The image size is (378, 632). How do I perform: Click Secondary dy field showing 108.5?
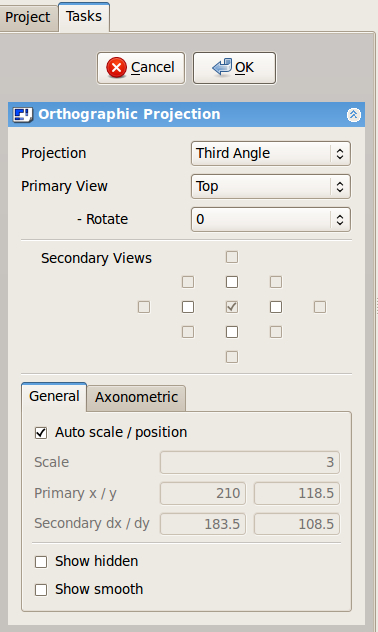297,524
